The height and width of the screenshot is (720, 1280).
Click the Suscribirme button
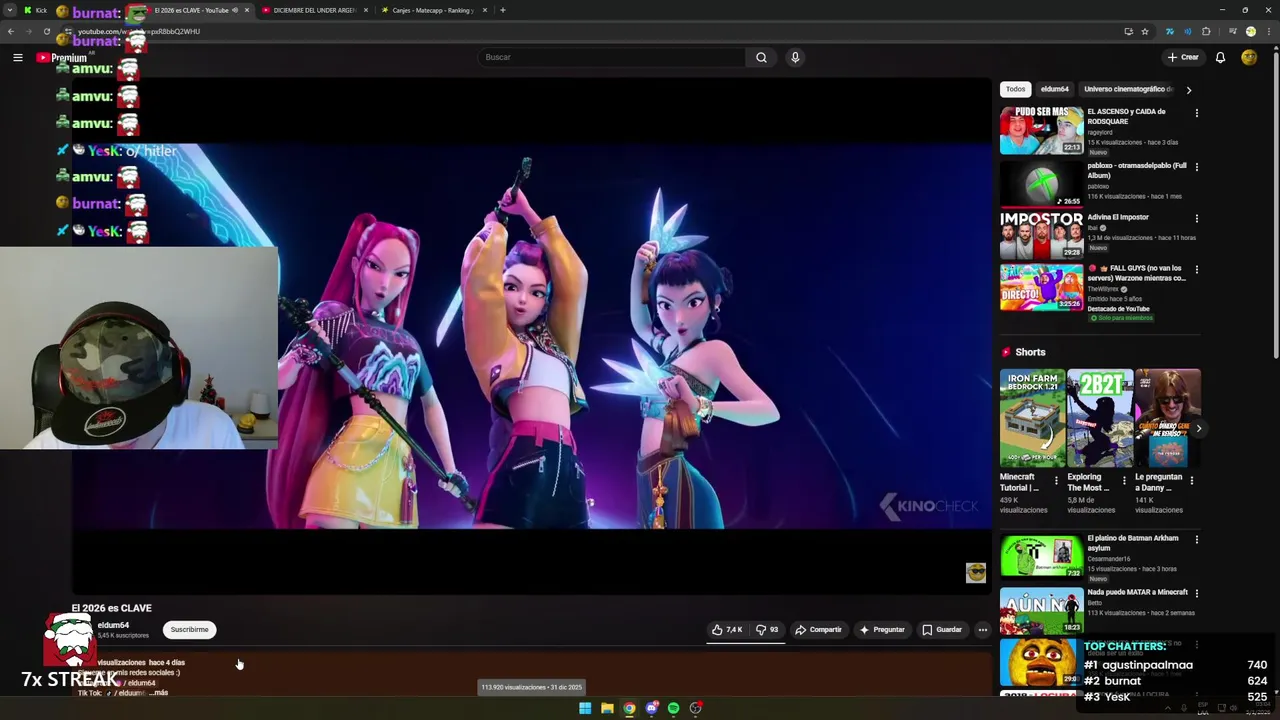coord(189,629)
